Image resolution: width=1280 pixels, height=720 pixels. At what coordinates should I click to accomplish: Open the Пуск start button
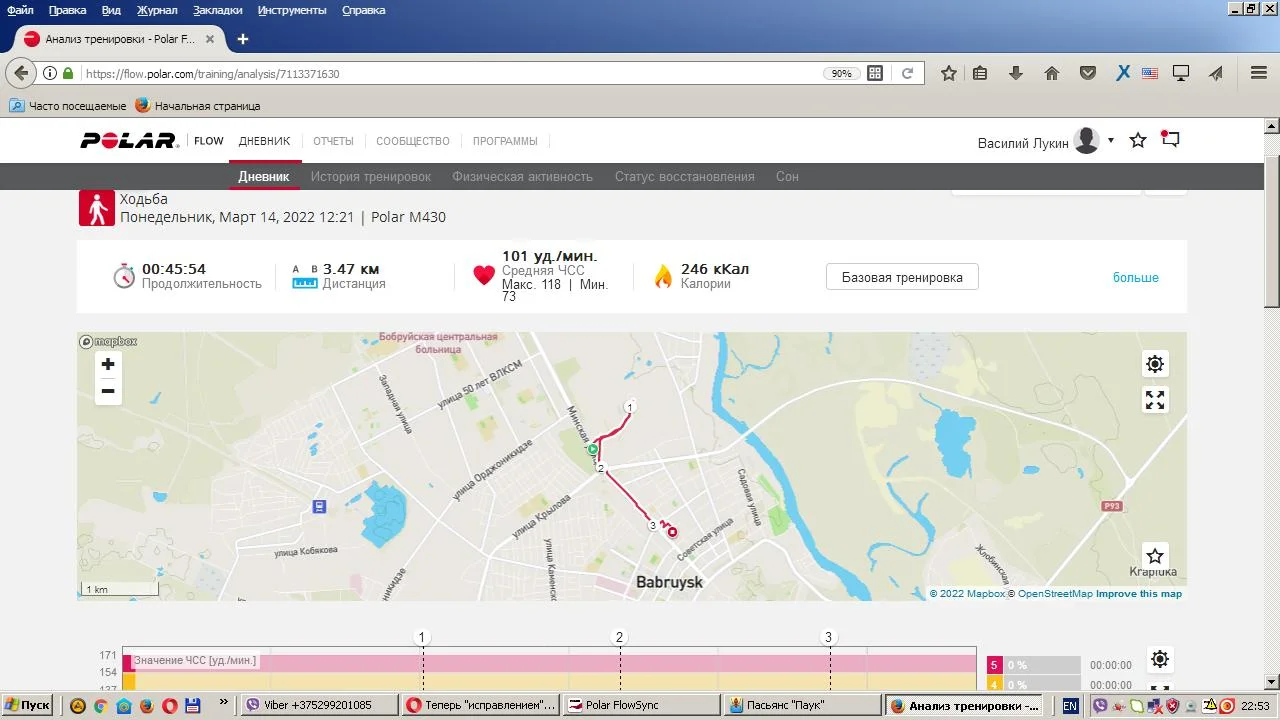(28, 705)
